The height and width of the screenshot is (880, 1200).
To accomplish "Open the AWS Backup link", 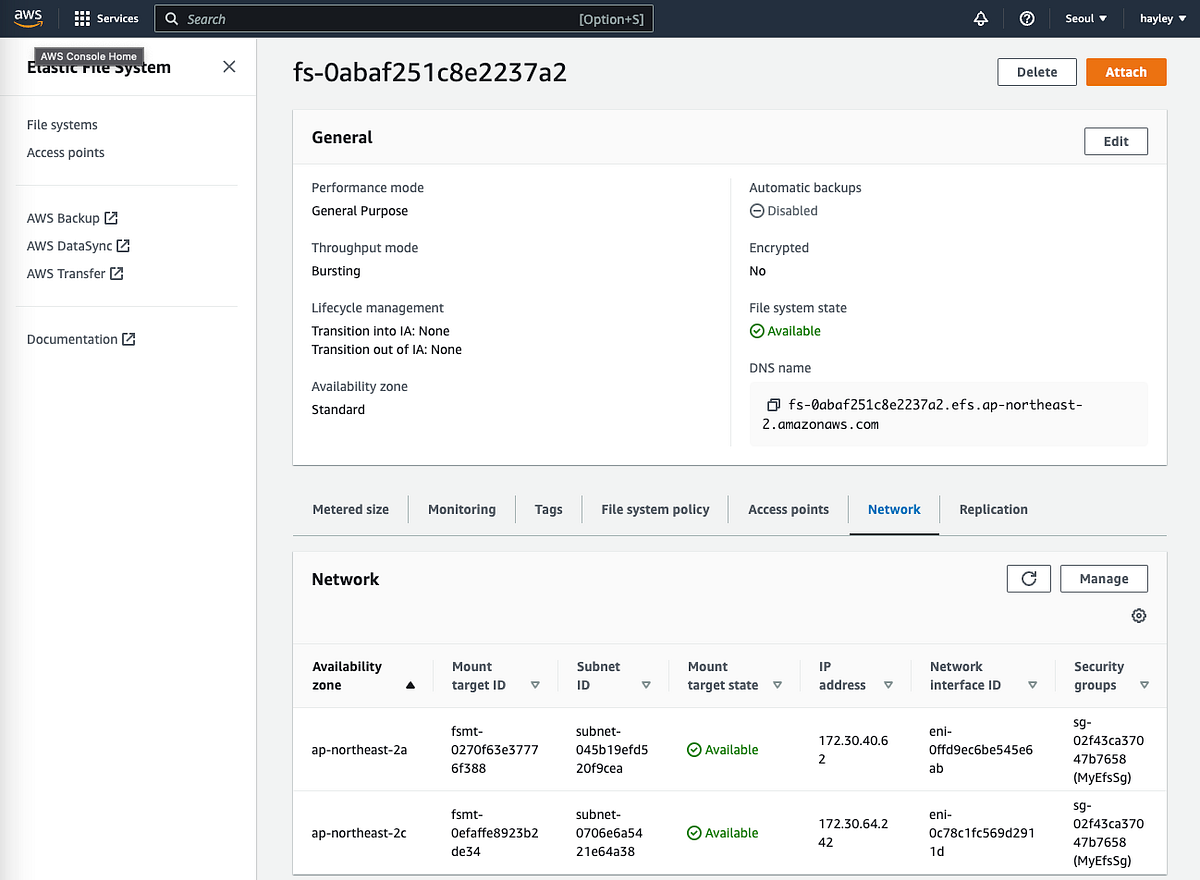I will point(63,217).
